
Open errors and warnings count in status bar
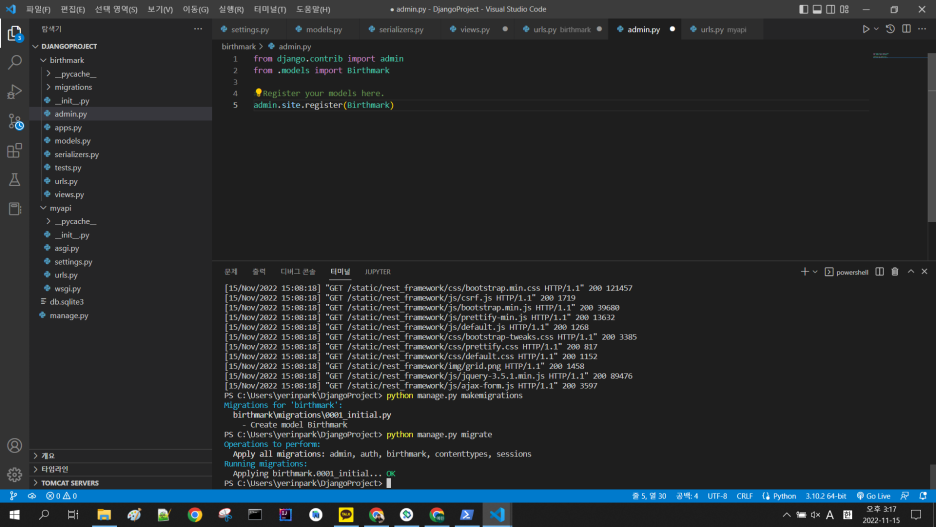61,496
